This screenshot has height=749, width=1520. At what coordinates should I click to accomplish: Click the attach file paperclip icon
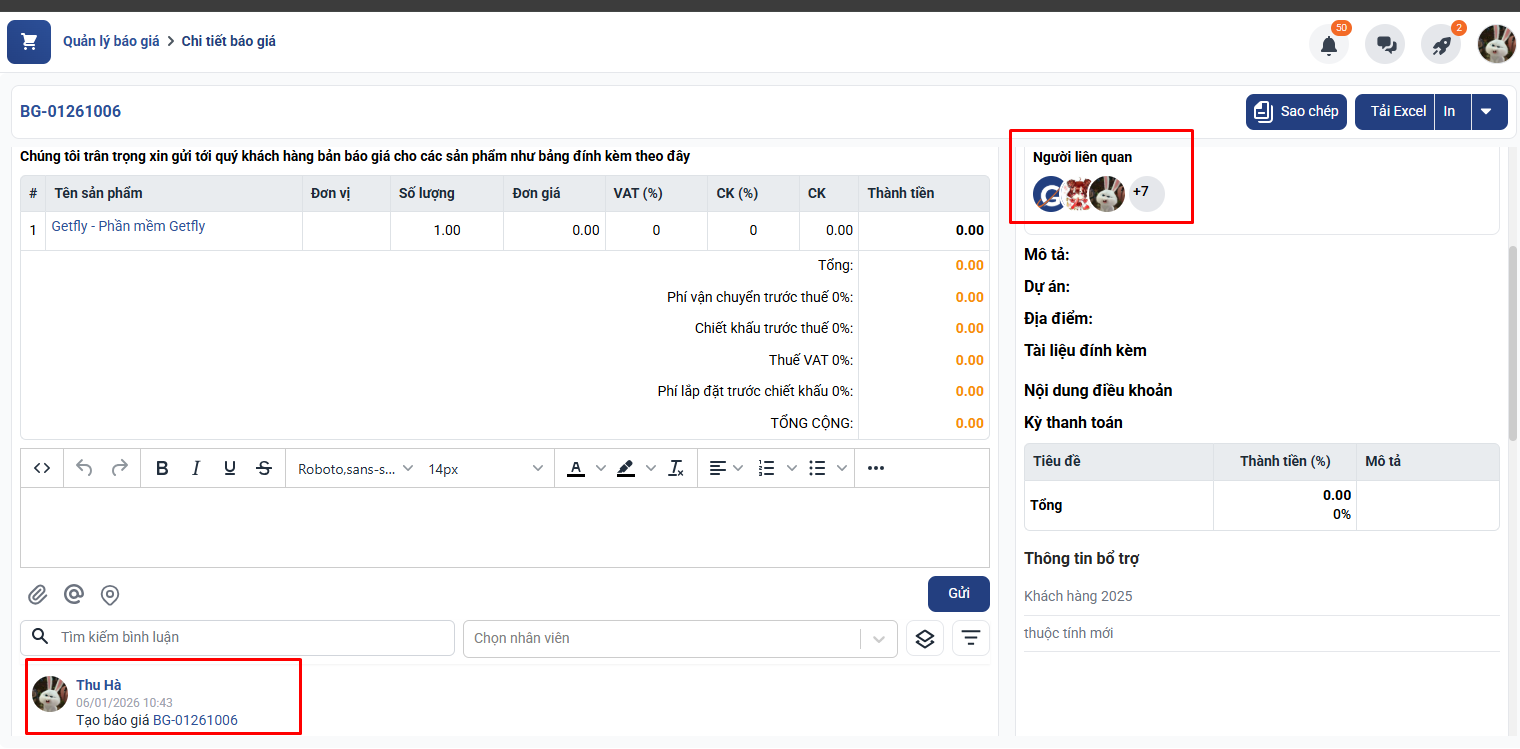coord(37,595)
